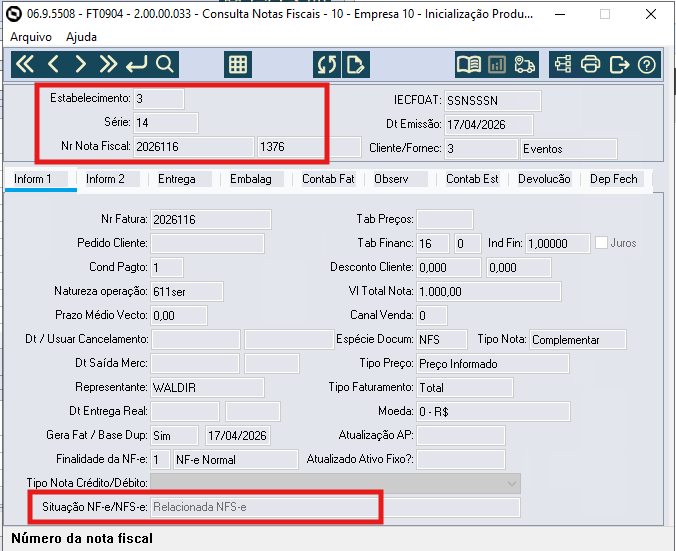Open the delivery truck location icon
Viewport: 676px width, 551px height.
524,65
